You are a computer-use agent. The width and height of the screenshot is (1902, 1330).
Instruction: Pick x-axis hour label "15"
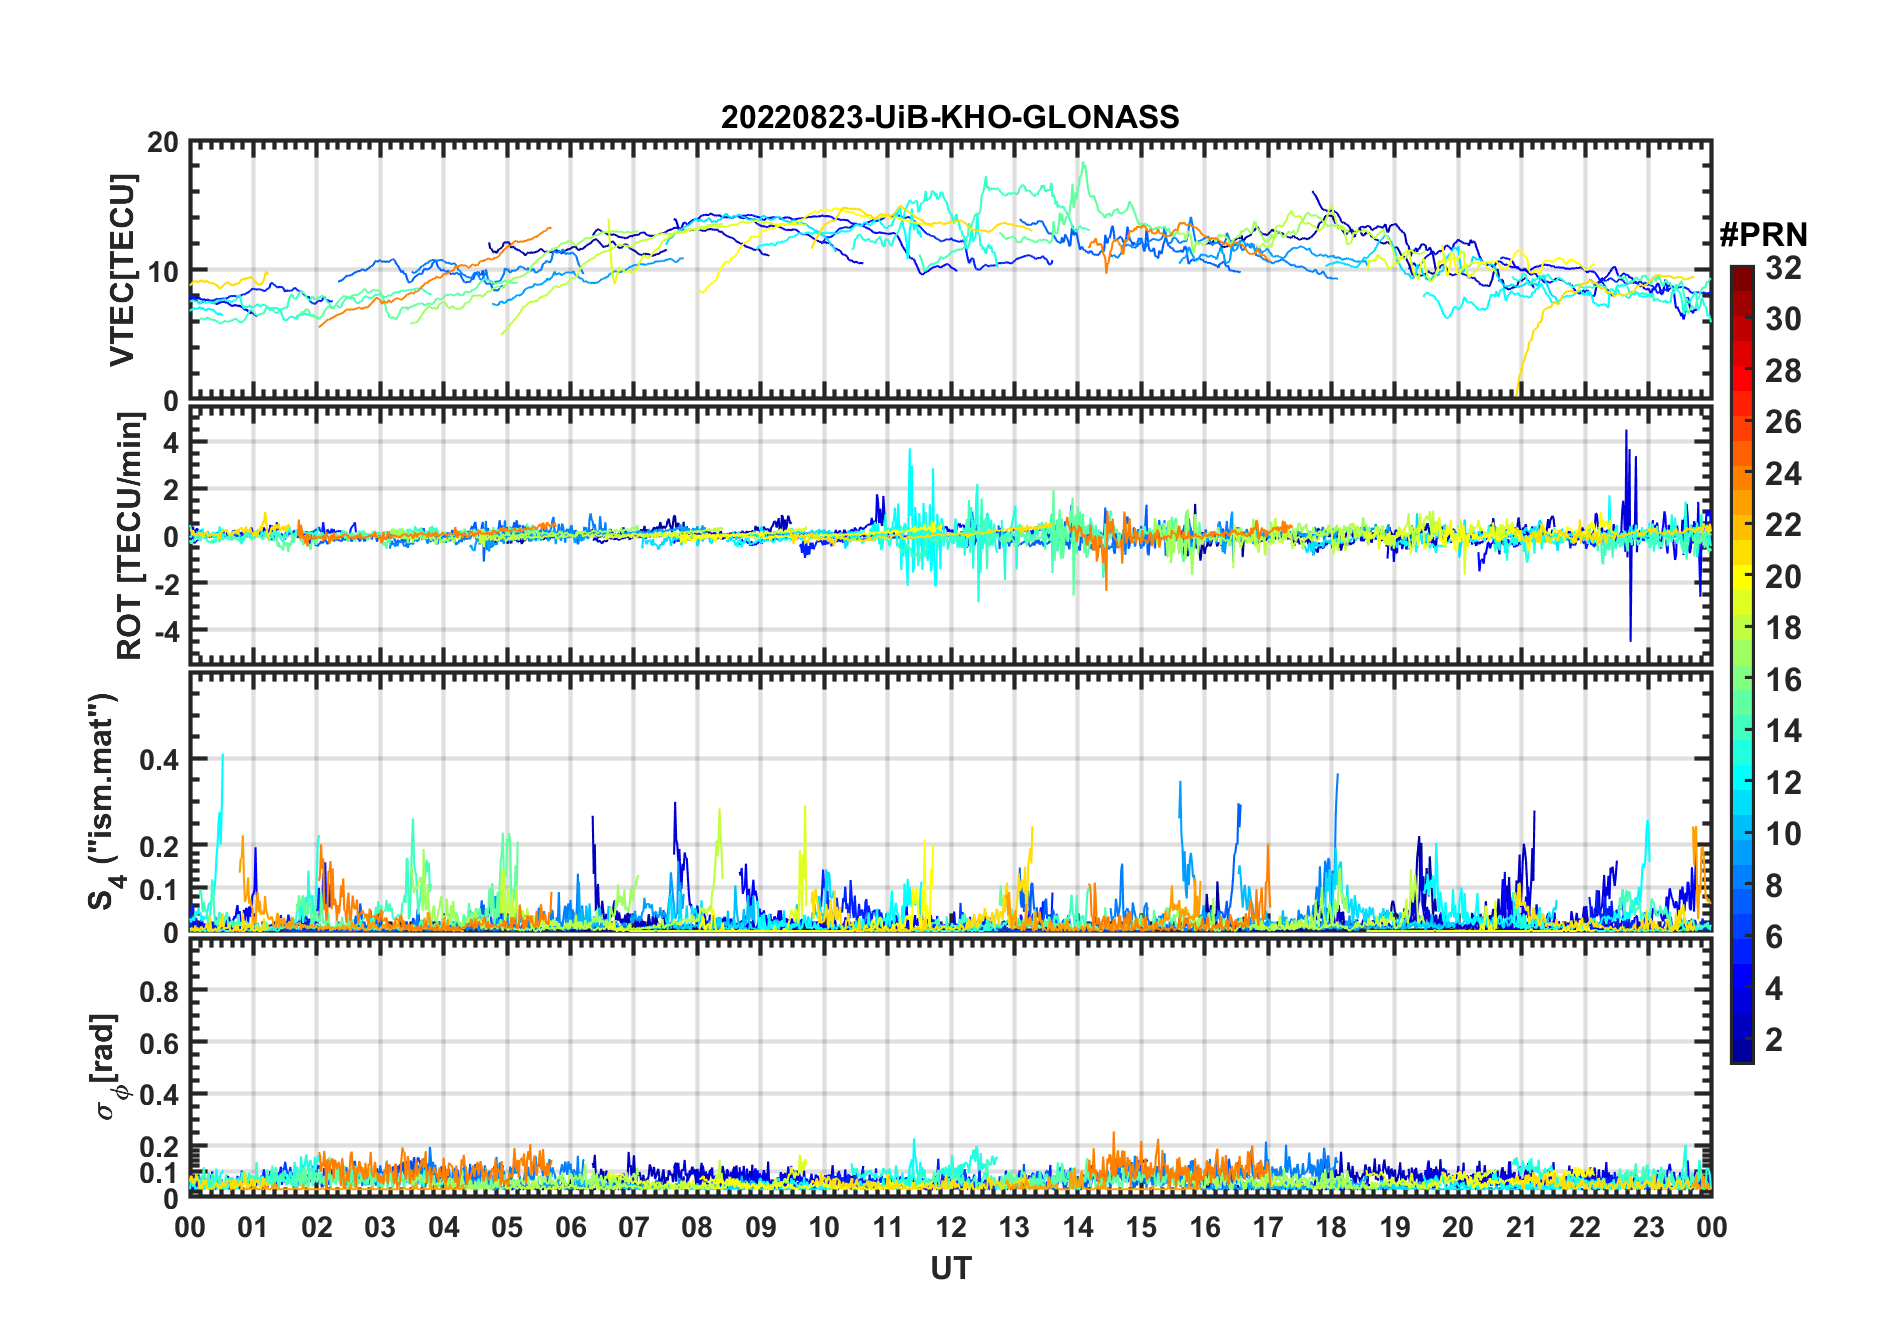(1141, 1227)
